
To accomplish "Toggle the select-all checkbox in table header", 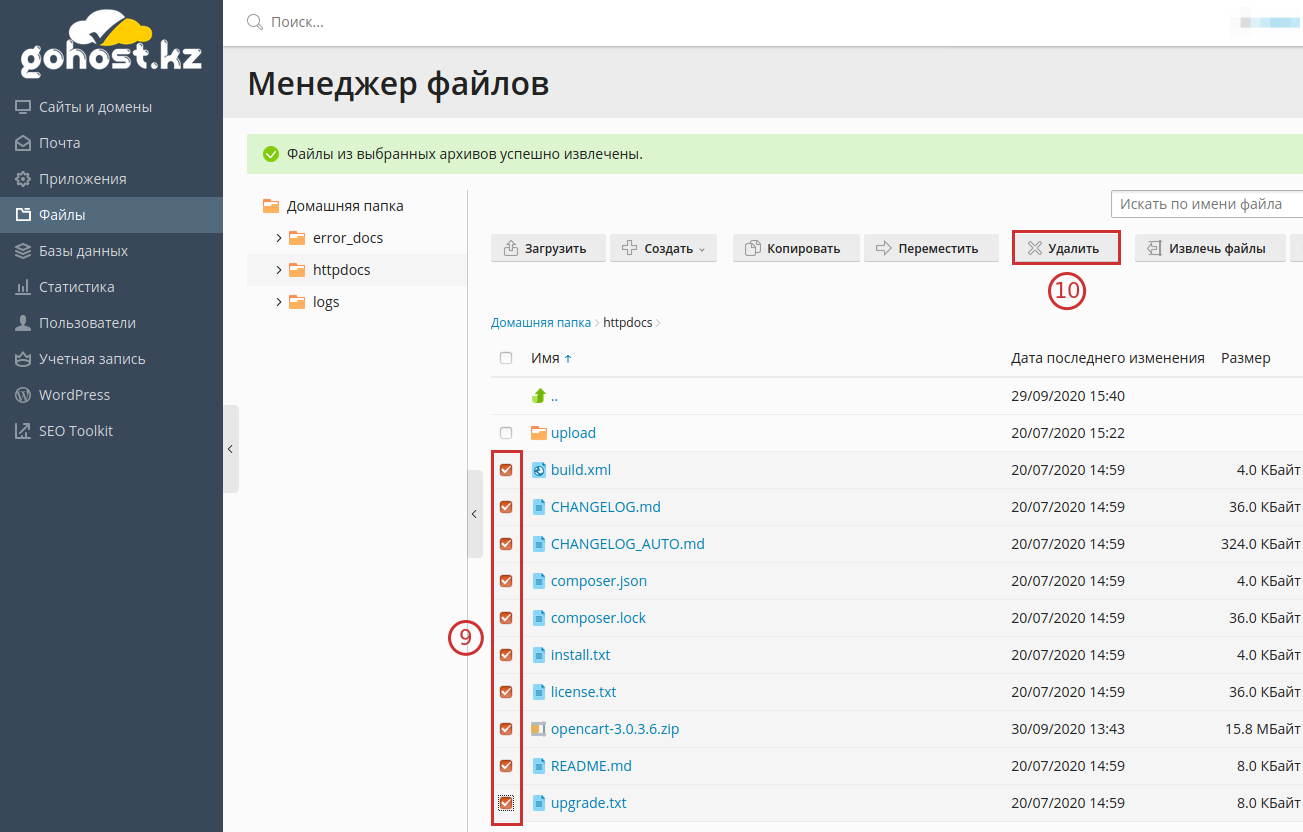I will 506,358.
